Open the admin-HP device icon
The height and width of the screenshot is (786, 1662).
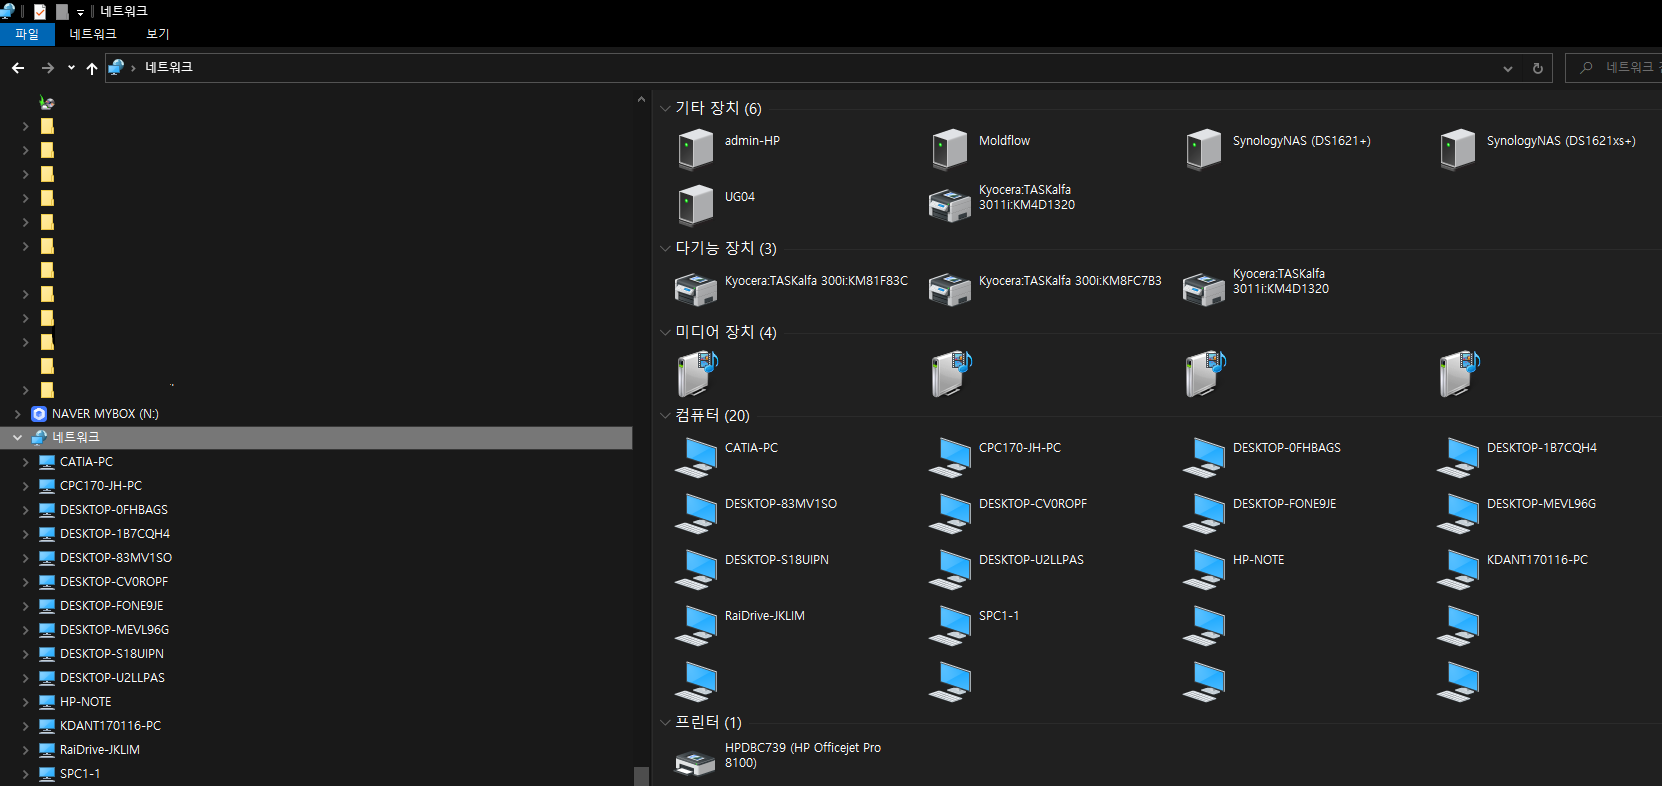pyautogui.click(x=695, y=149)
